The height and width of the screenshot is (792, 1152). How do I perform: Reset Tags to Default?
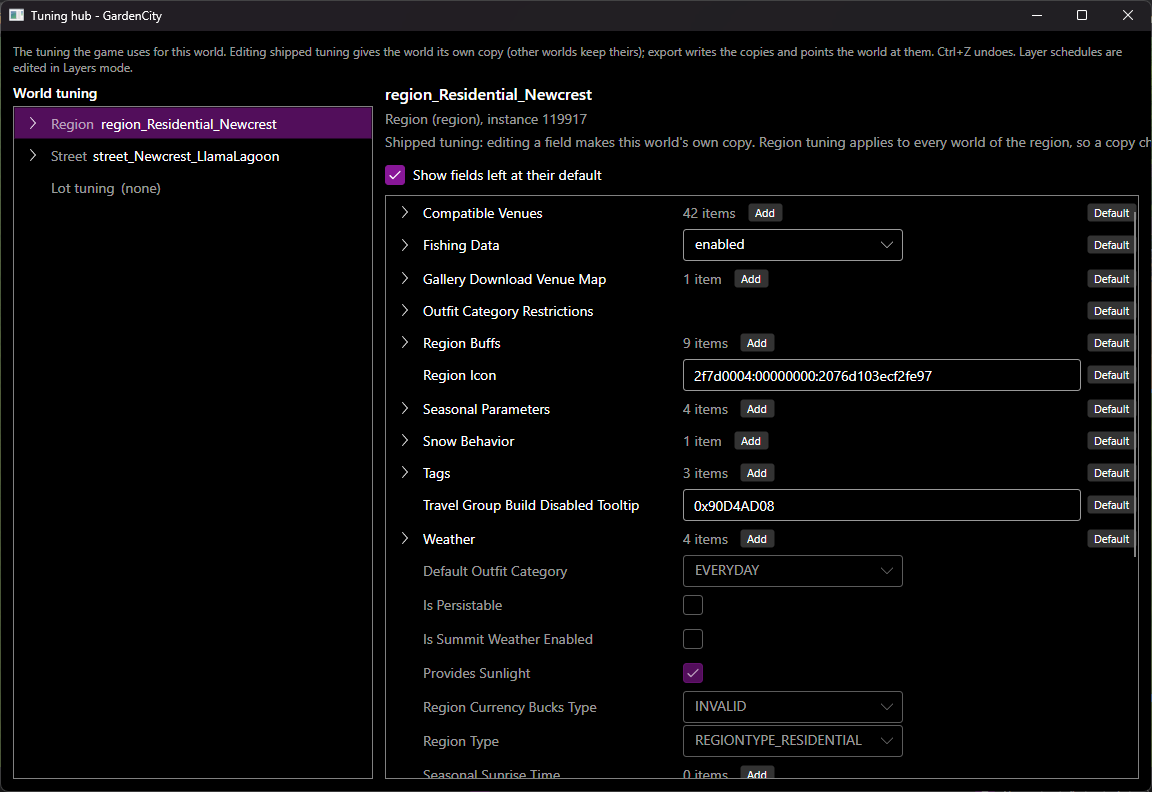1111,473
